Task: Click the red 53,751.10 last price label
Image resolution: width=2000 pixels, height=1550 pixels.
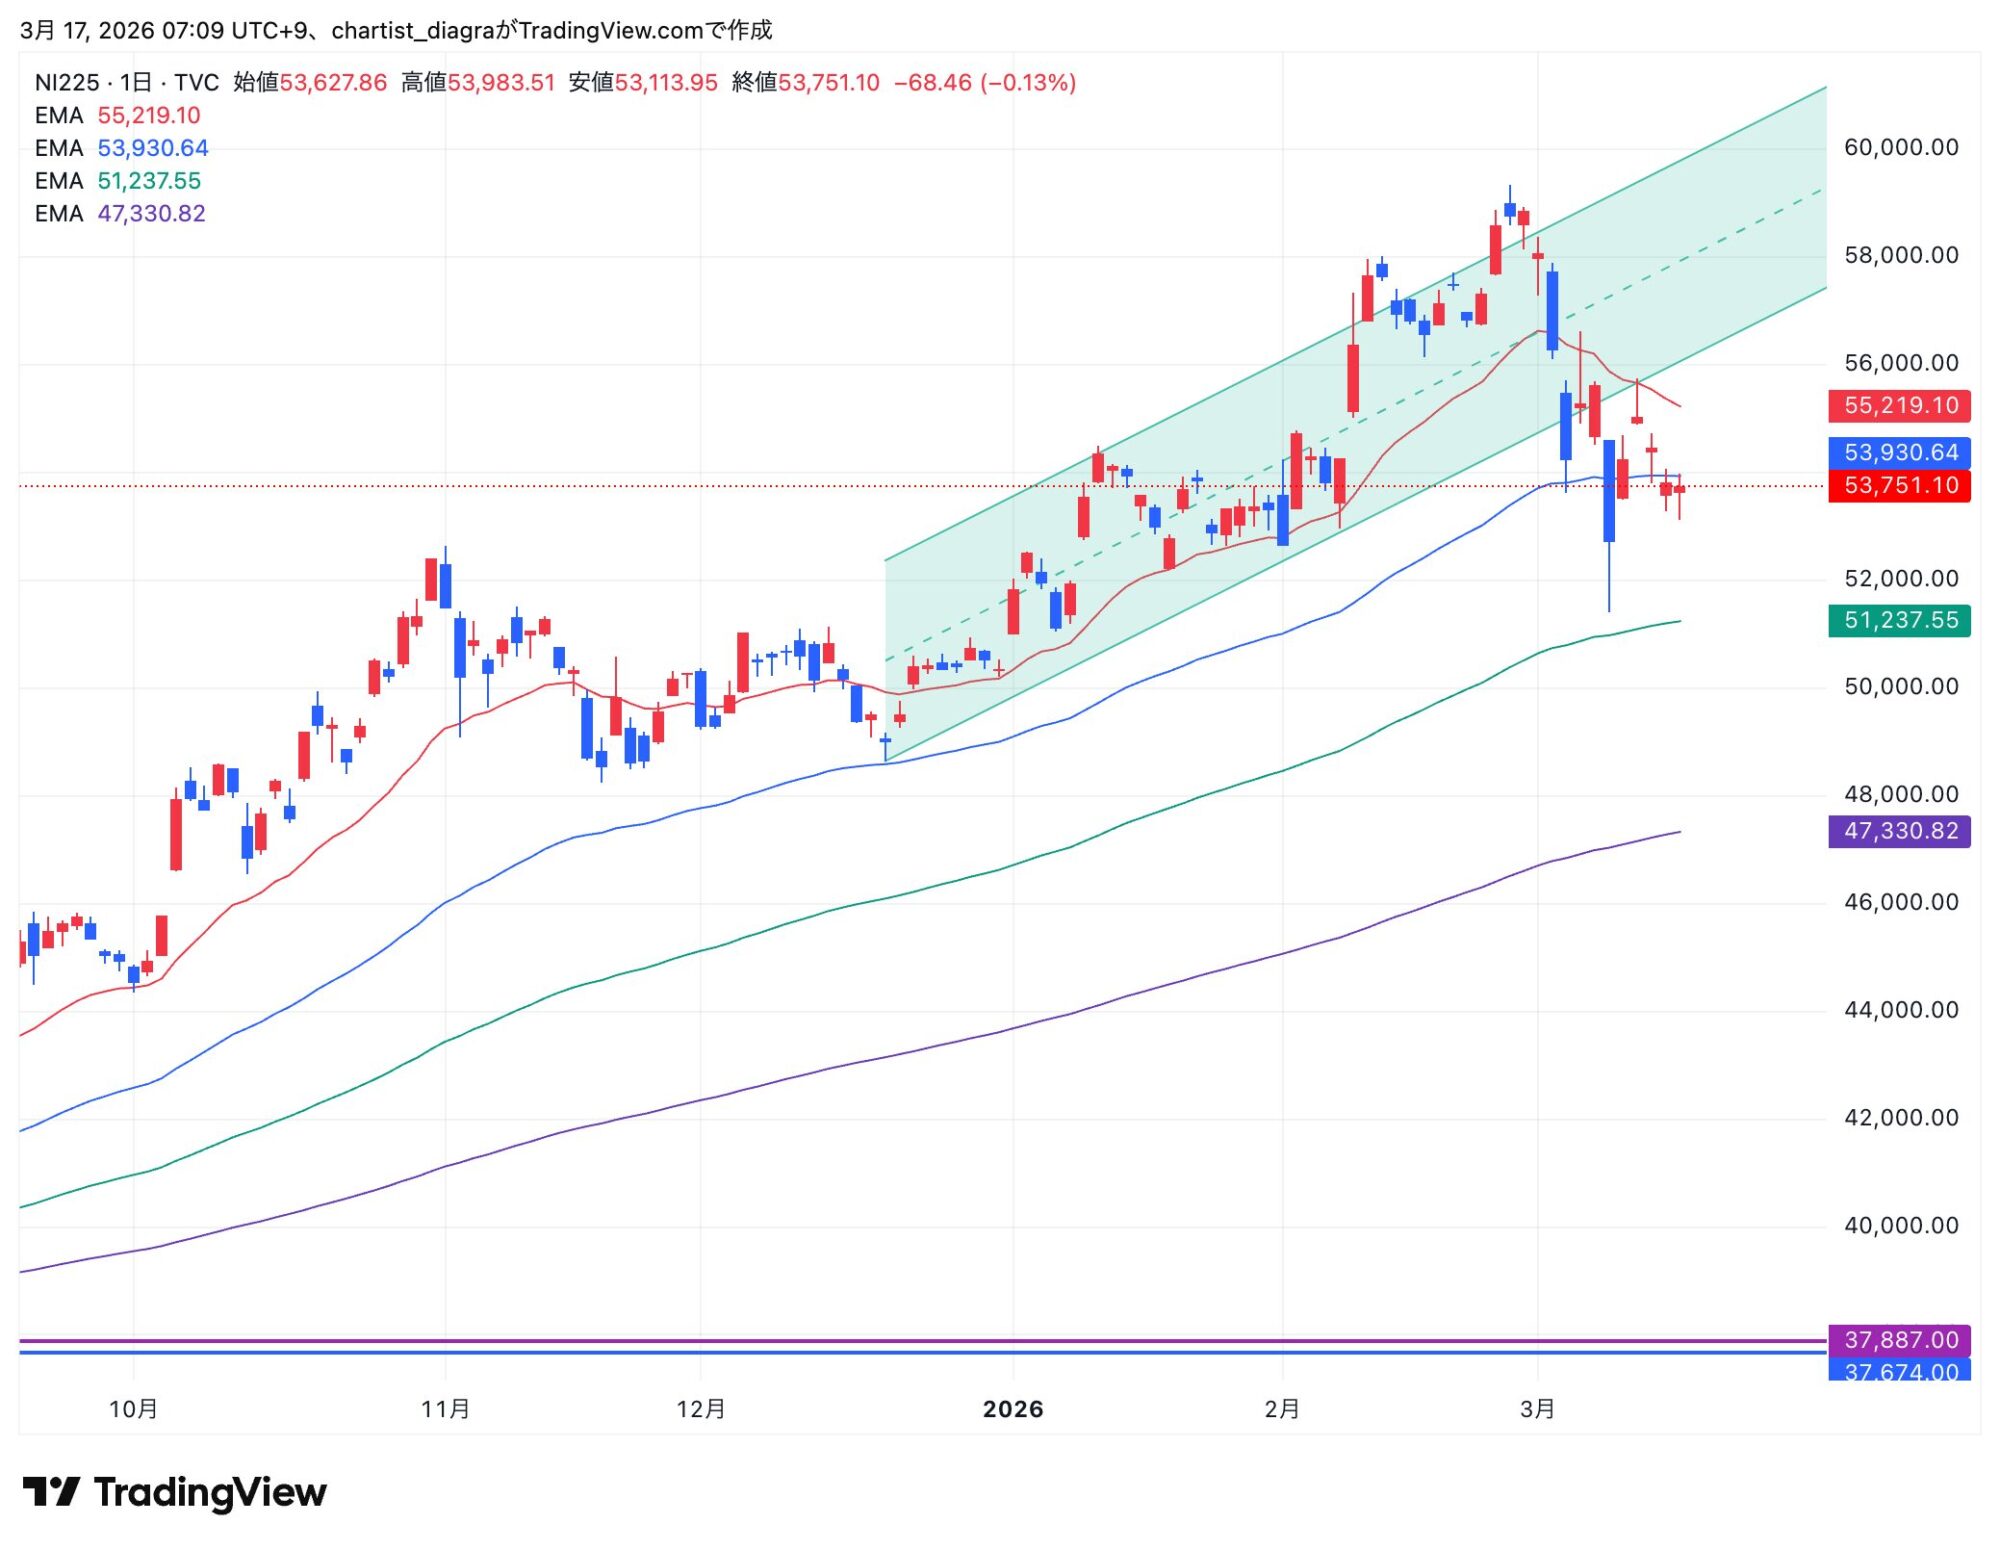Action: pyautogui.click(x=1899, y=485)
